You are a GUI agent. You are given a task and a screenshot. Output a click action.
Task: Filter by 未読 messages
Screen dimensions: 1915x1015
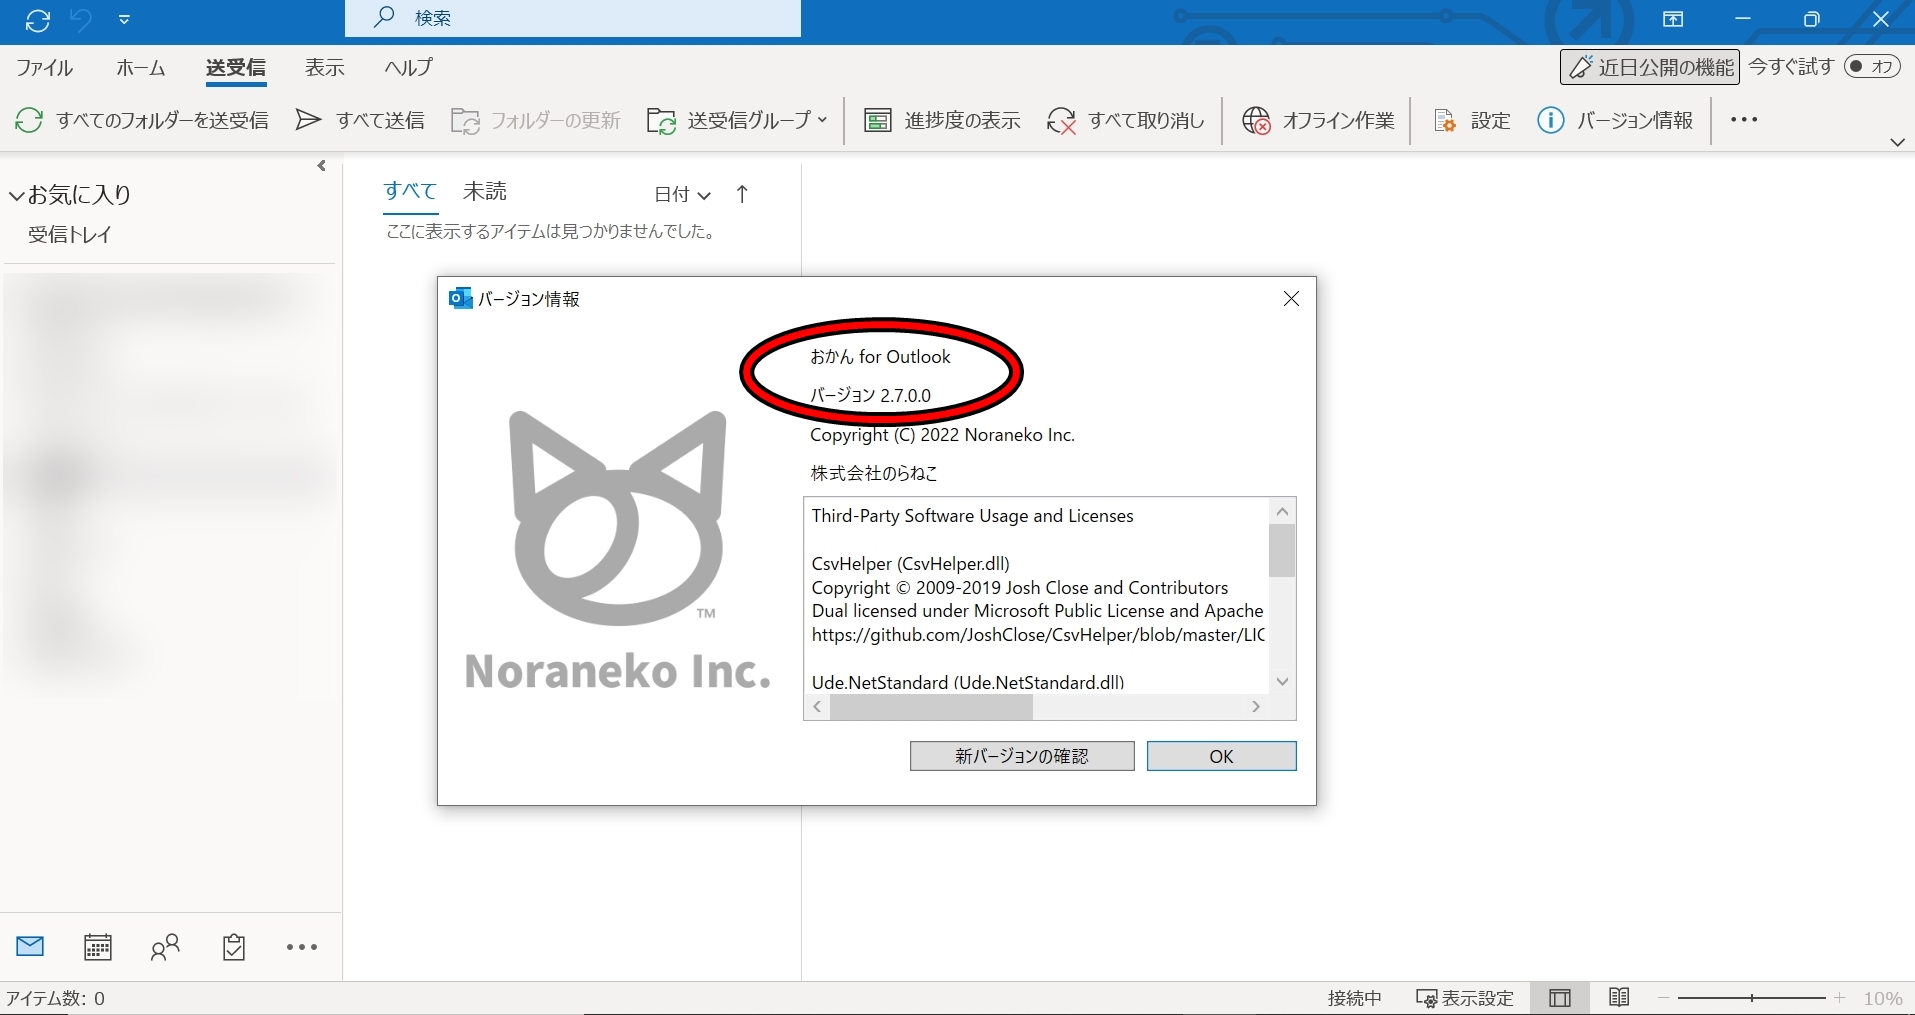(485, 192)
